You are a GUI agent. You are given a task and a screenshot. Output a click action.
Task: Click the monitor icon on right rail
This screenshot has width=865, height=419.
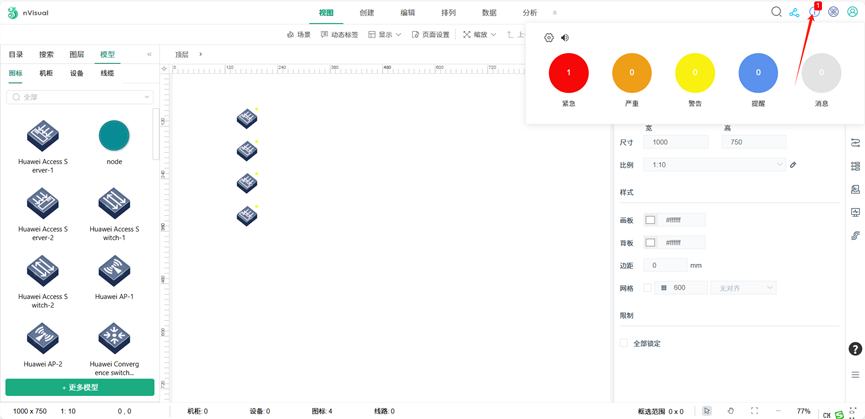856,212
